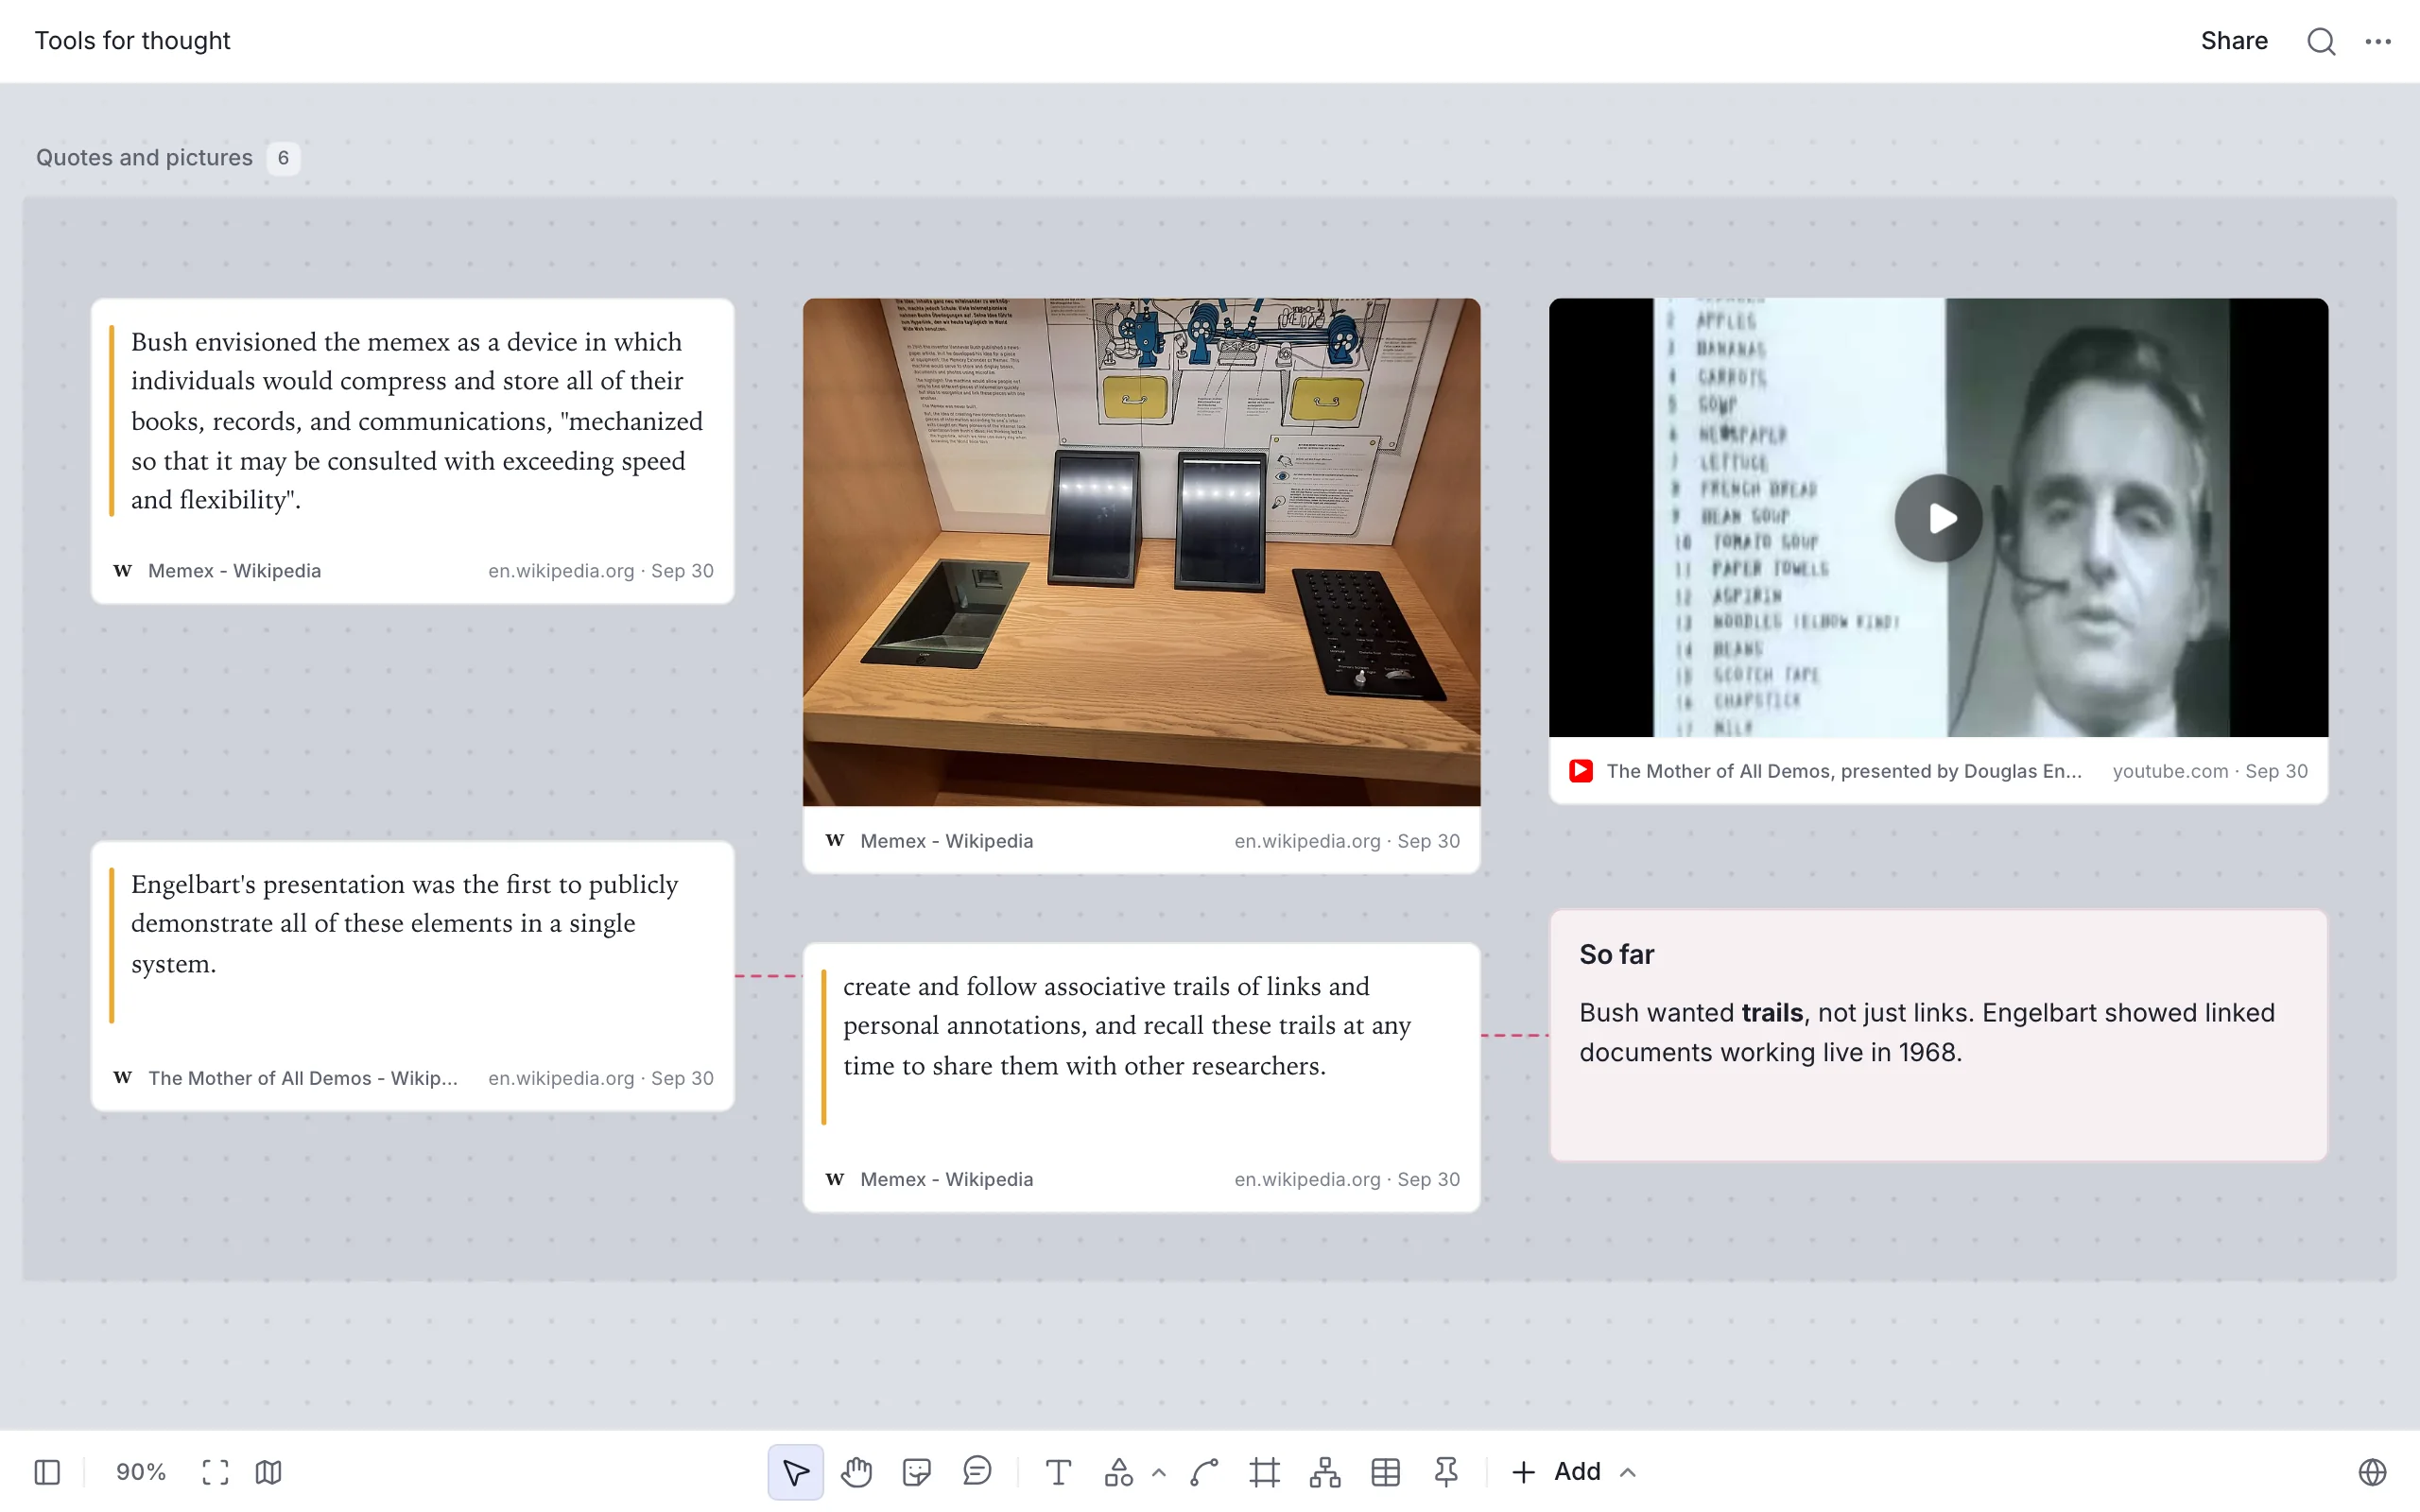Click the pin tool icon

[x=1446, y=1472]
